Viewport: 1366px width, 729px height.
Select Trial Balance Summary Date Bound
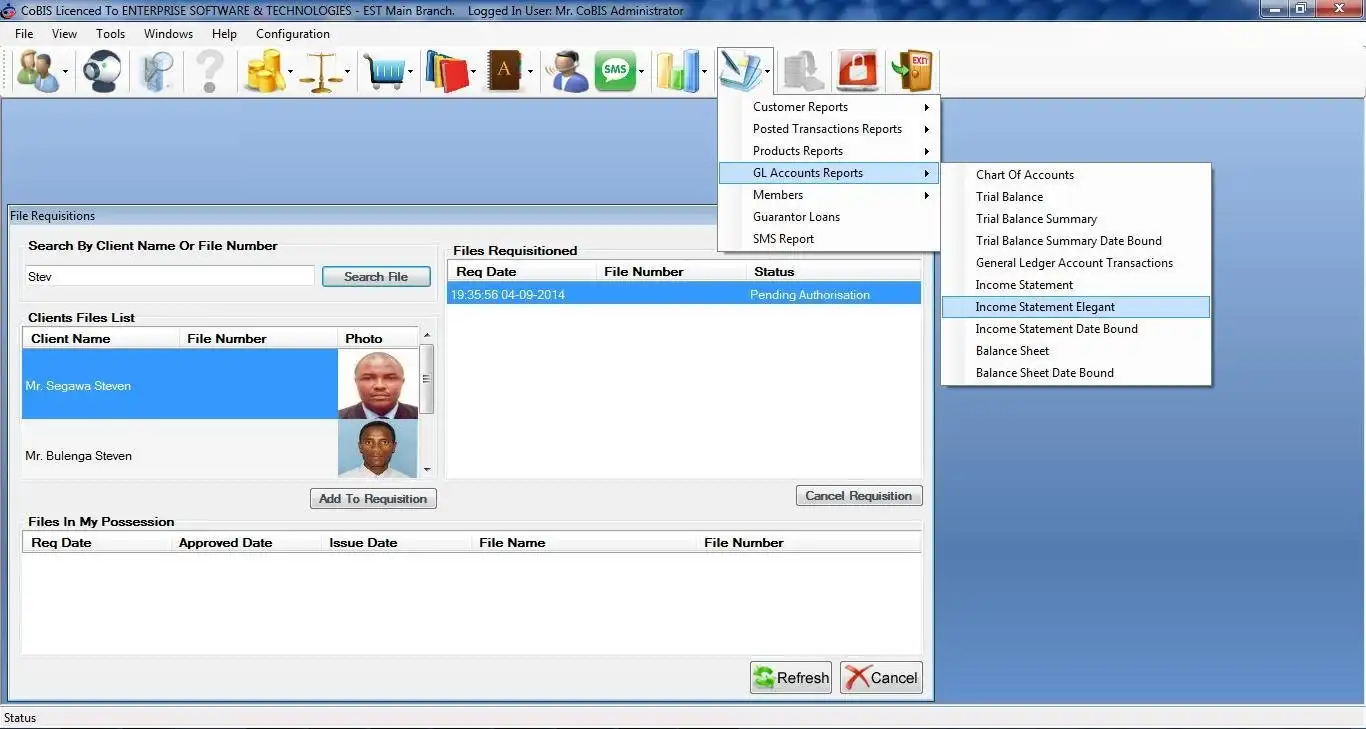tap(1076, 241)
